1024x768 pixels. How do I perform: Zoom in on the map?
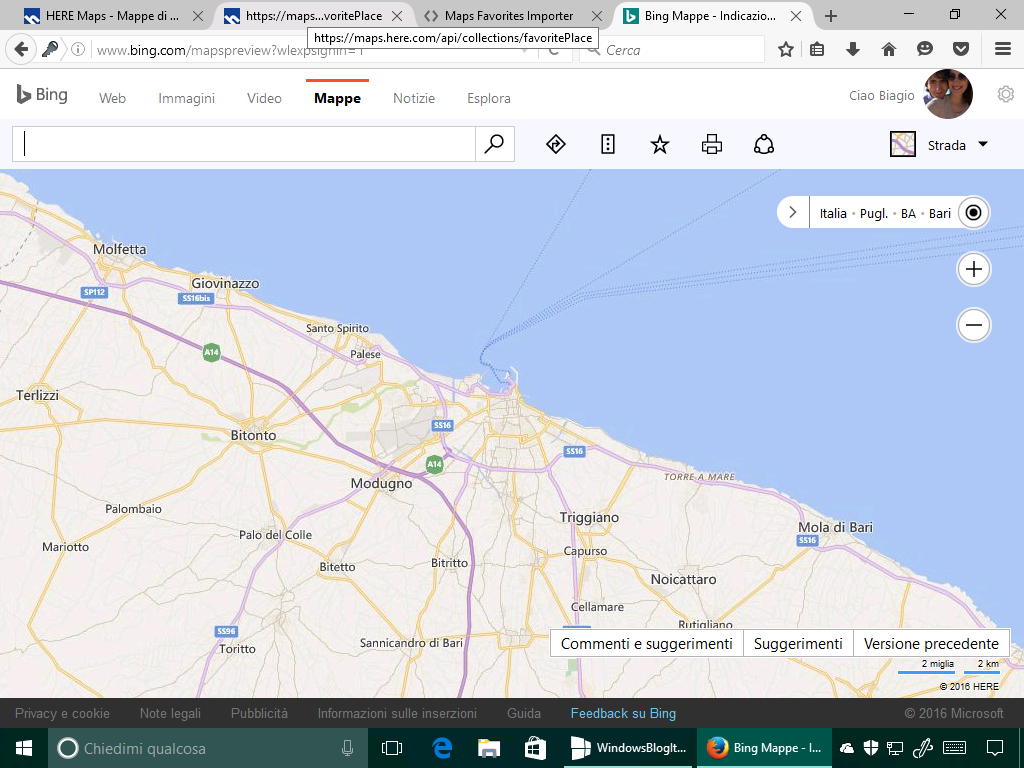pos(974,269)
